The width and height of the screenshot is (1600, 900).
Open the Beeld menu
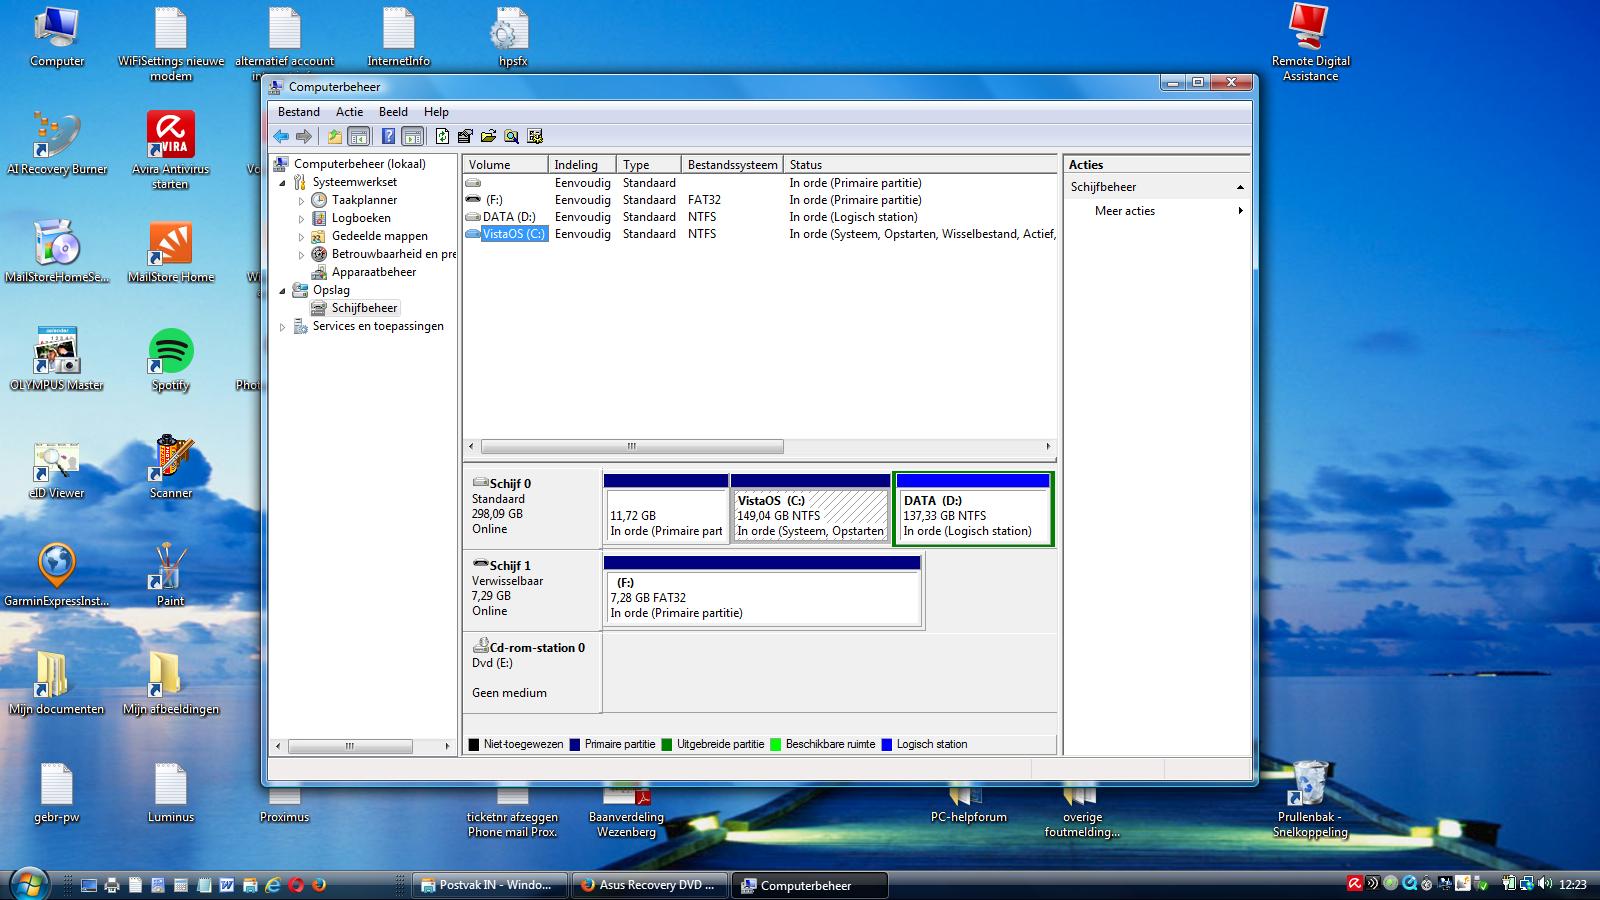[393, 112]
